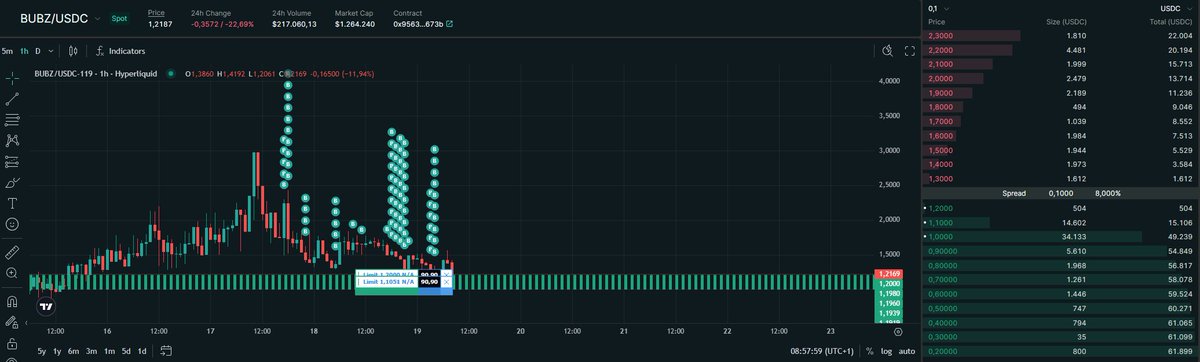Toggle visibility dot of BUBZ/USDC legend
Viewport: 1200px width, 362px height.
(172, 73)
